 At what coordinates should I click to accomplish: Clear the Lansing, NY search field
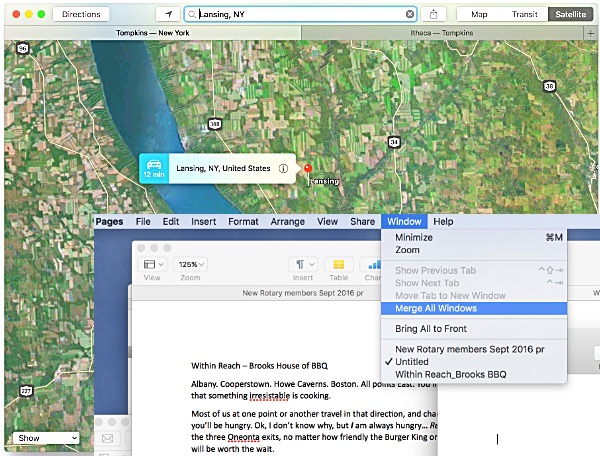pyautogui.click(x=409, y=14)
